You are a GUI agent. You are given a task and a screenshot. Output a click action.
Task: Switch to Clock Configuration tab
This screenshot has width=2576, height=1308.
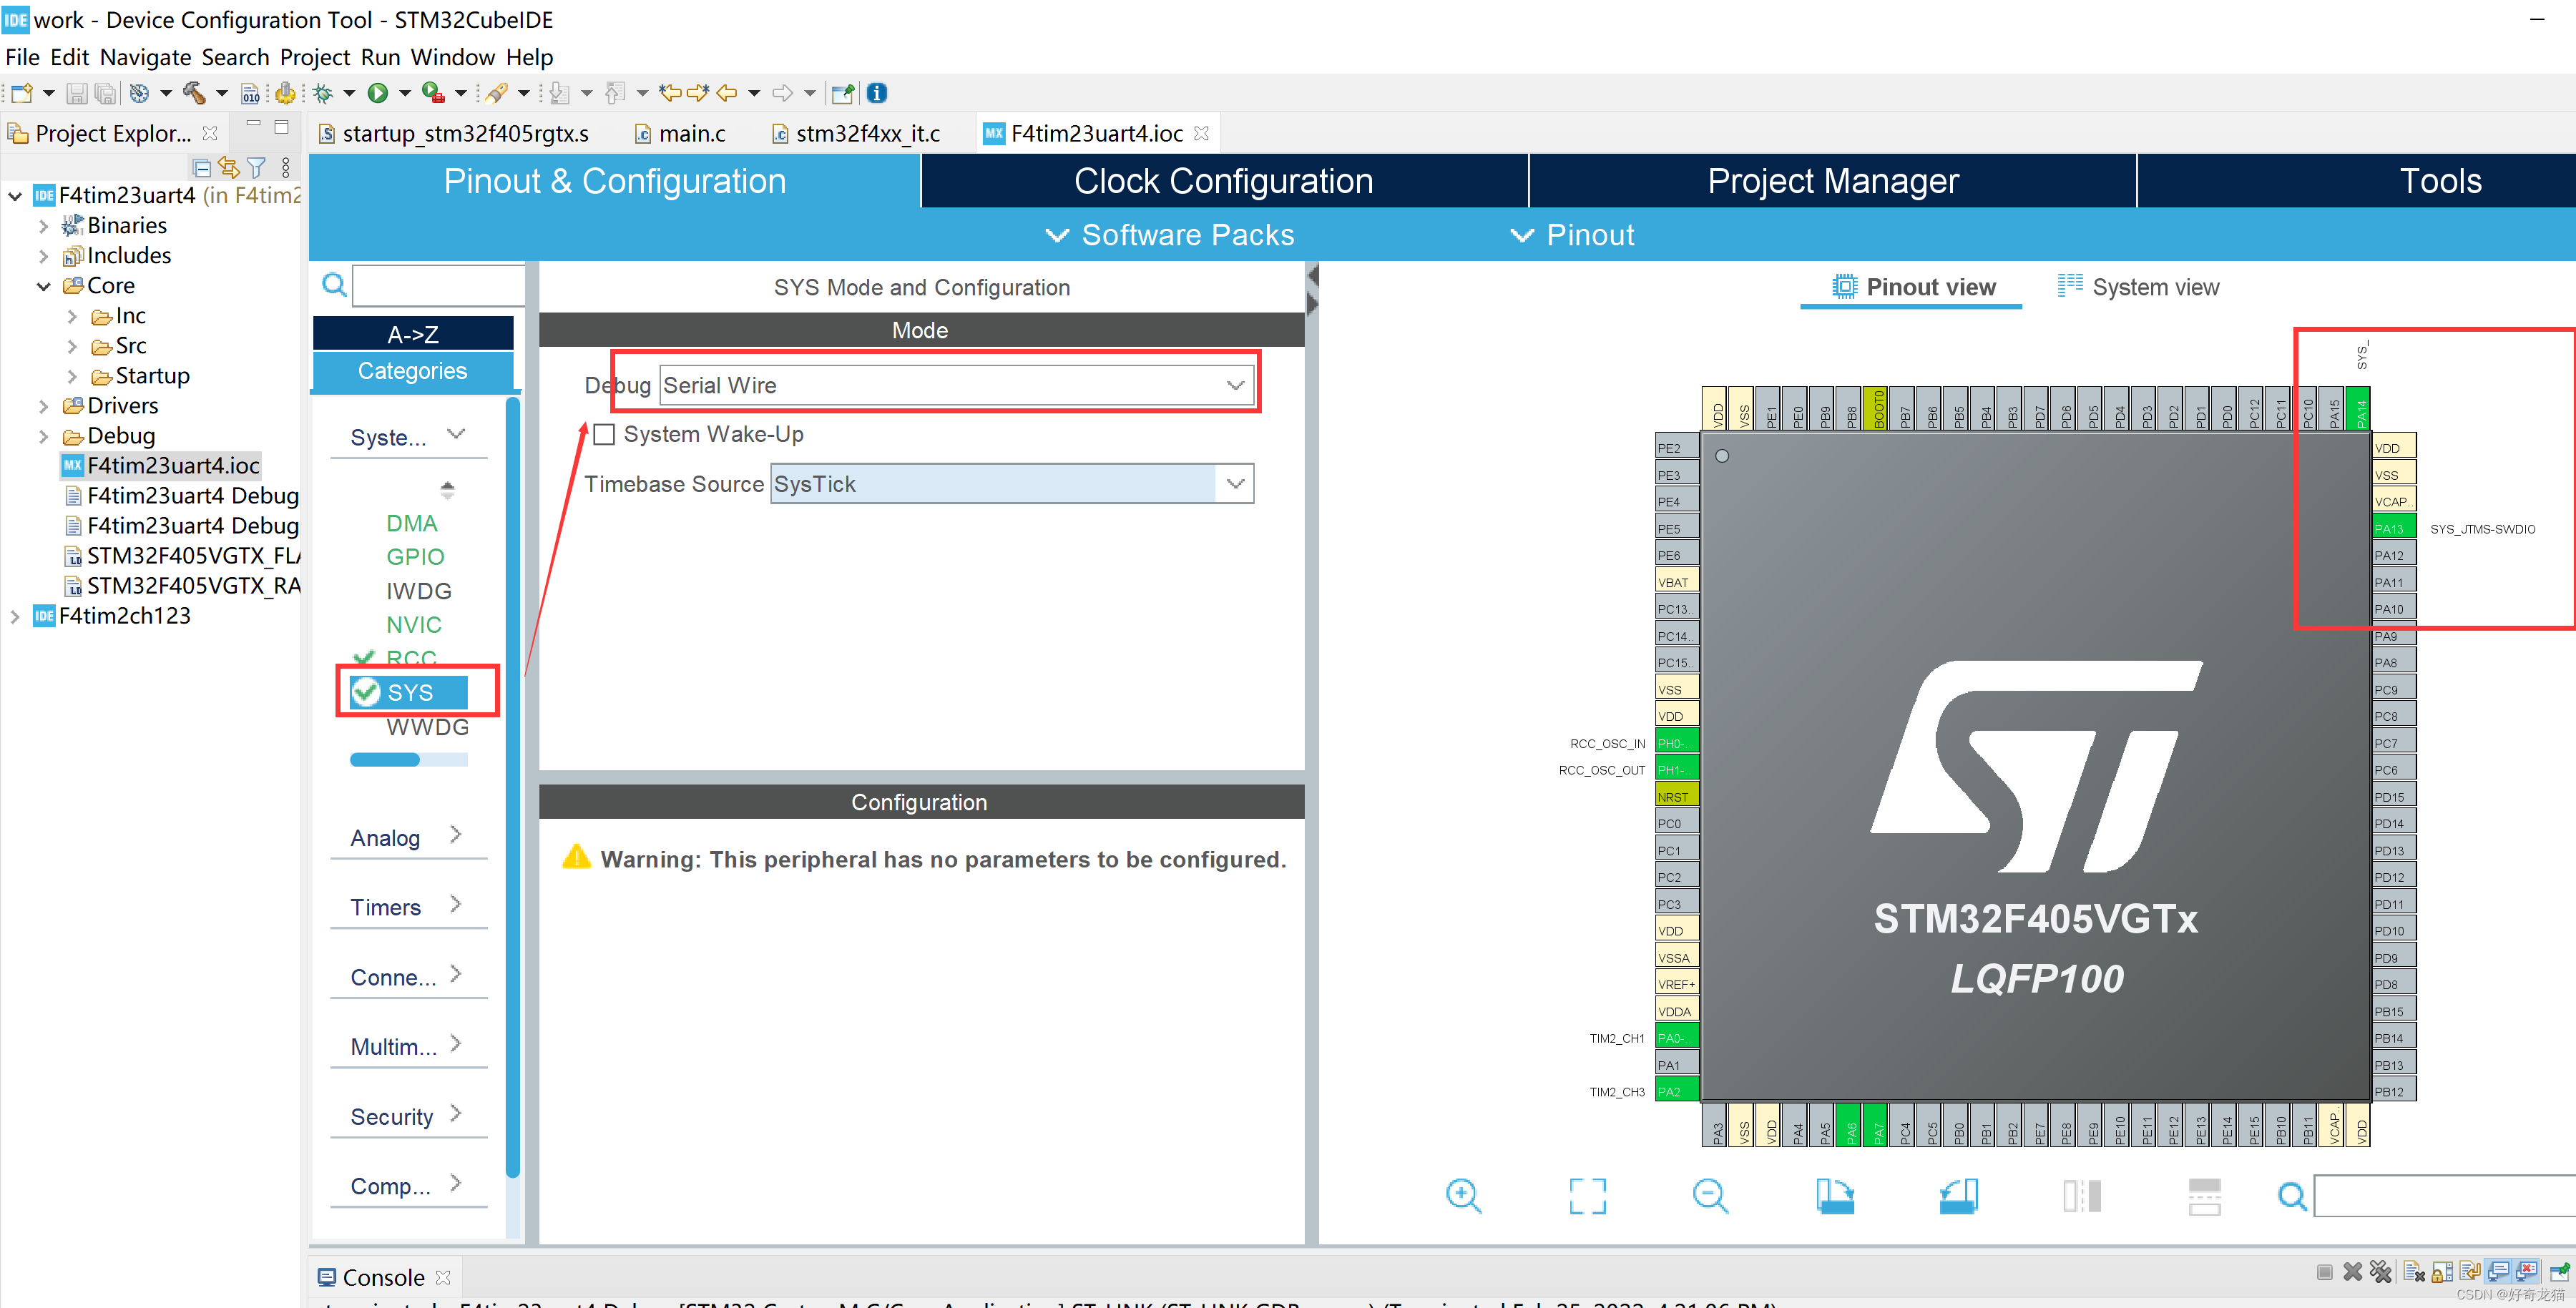pyautogui.click(x=1223, y=181)
